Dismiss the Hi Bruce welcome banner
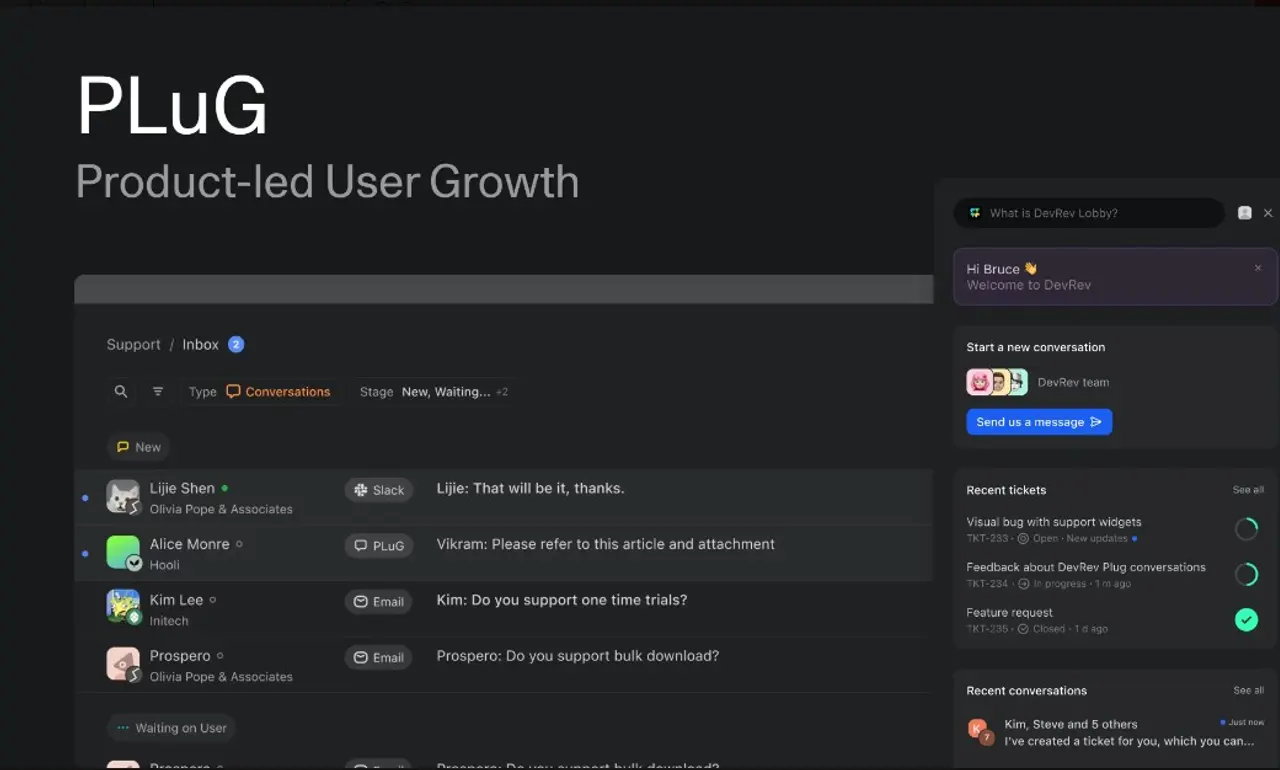The width and height of the screenshot is (1280, 770). coord(1258,268)
